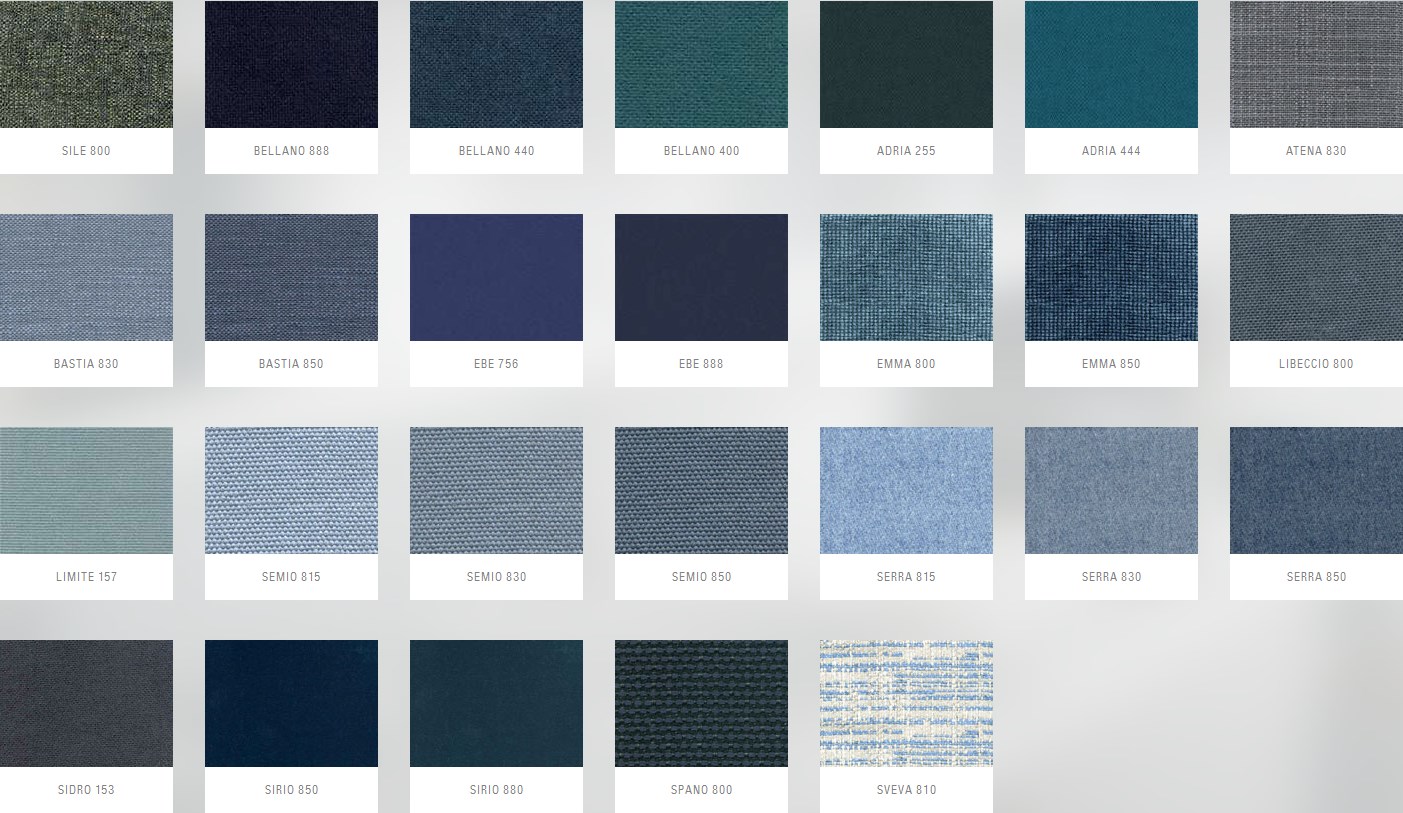The height and width of the screenshot is (813, 1403).
Task: Click the BASTIA 850 label text
Action: (x=291, y=364)
